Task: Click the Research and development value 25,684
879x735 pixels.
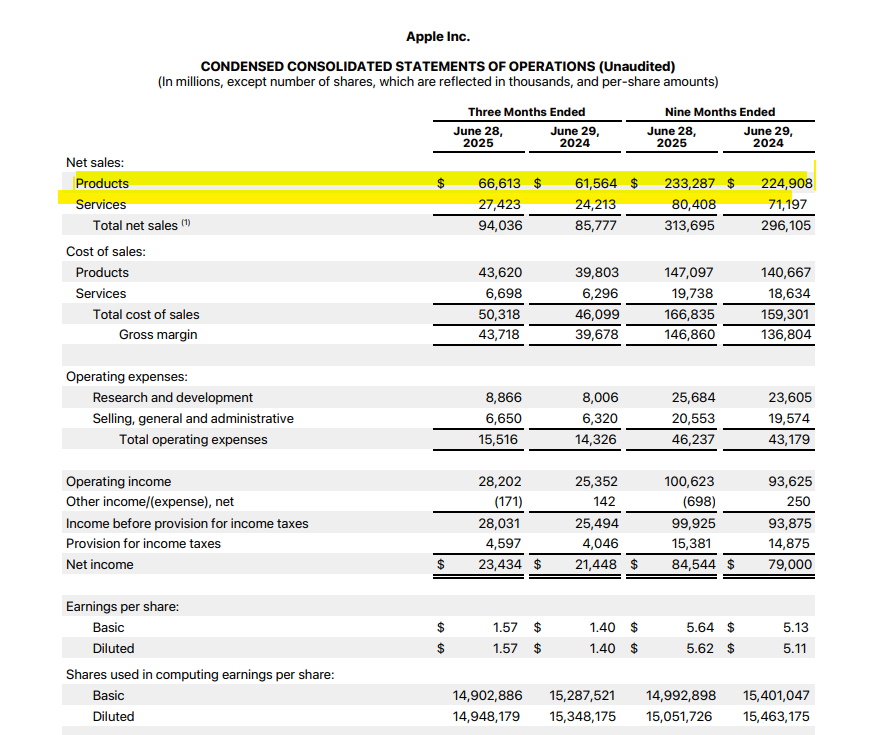Action: pyautogui.click(x=693, y=397)
